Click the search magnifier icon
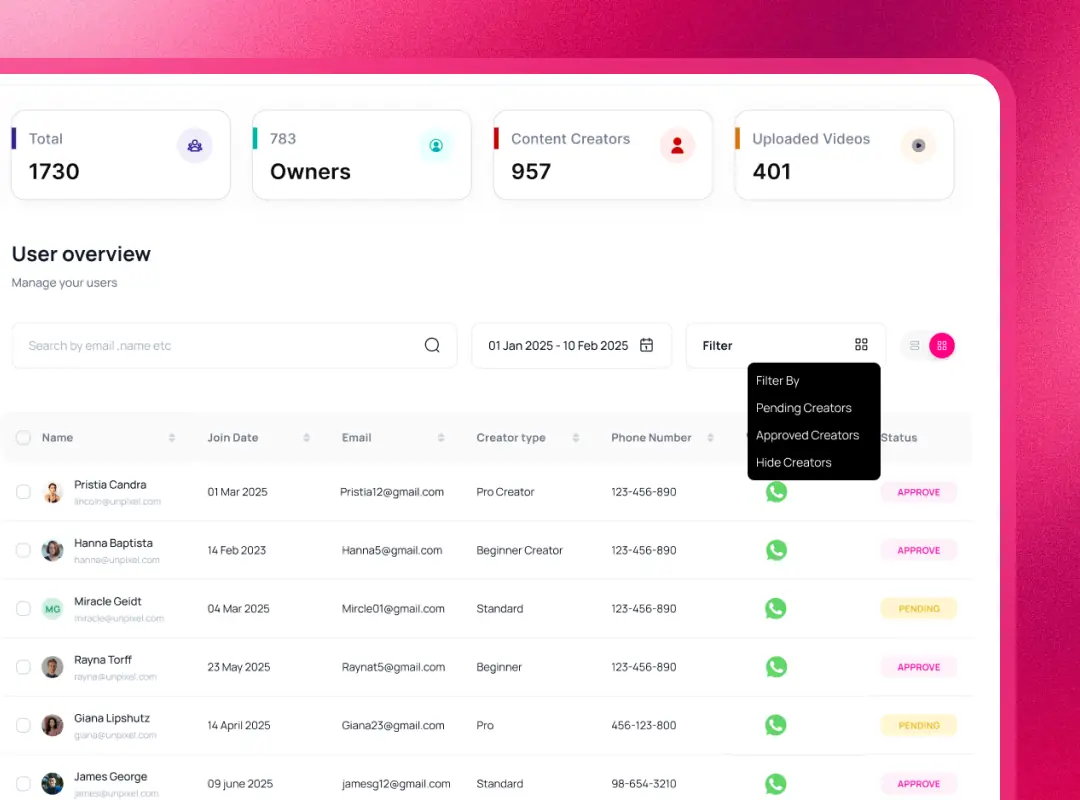1080x800 pixels. [x=432, y=345]
